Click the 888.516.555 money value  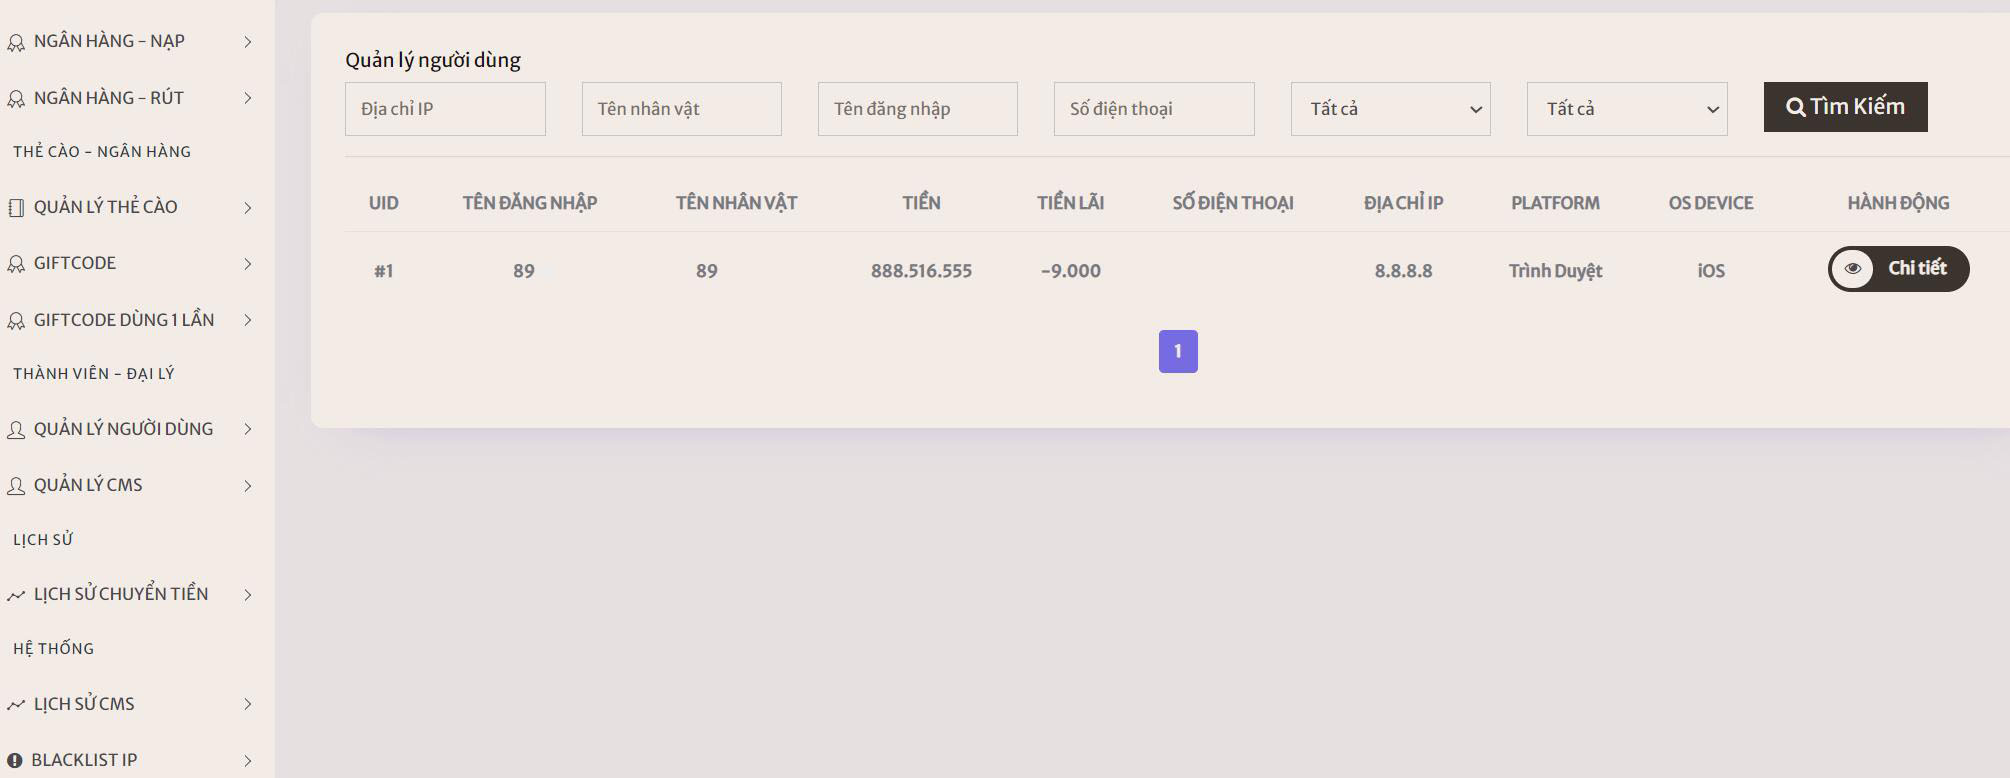pyautogui.click(x=921, y=271)
